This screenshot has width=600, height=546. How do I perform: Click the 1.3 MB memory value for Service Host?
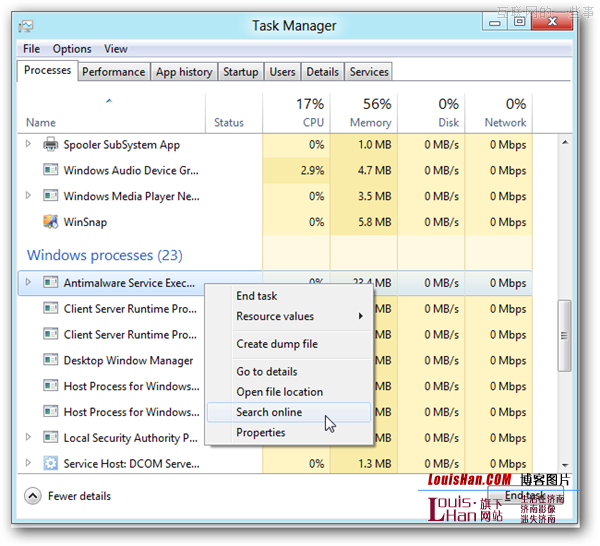[375, 464]
